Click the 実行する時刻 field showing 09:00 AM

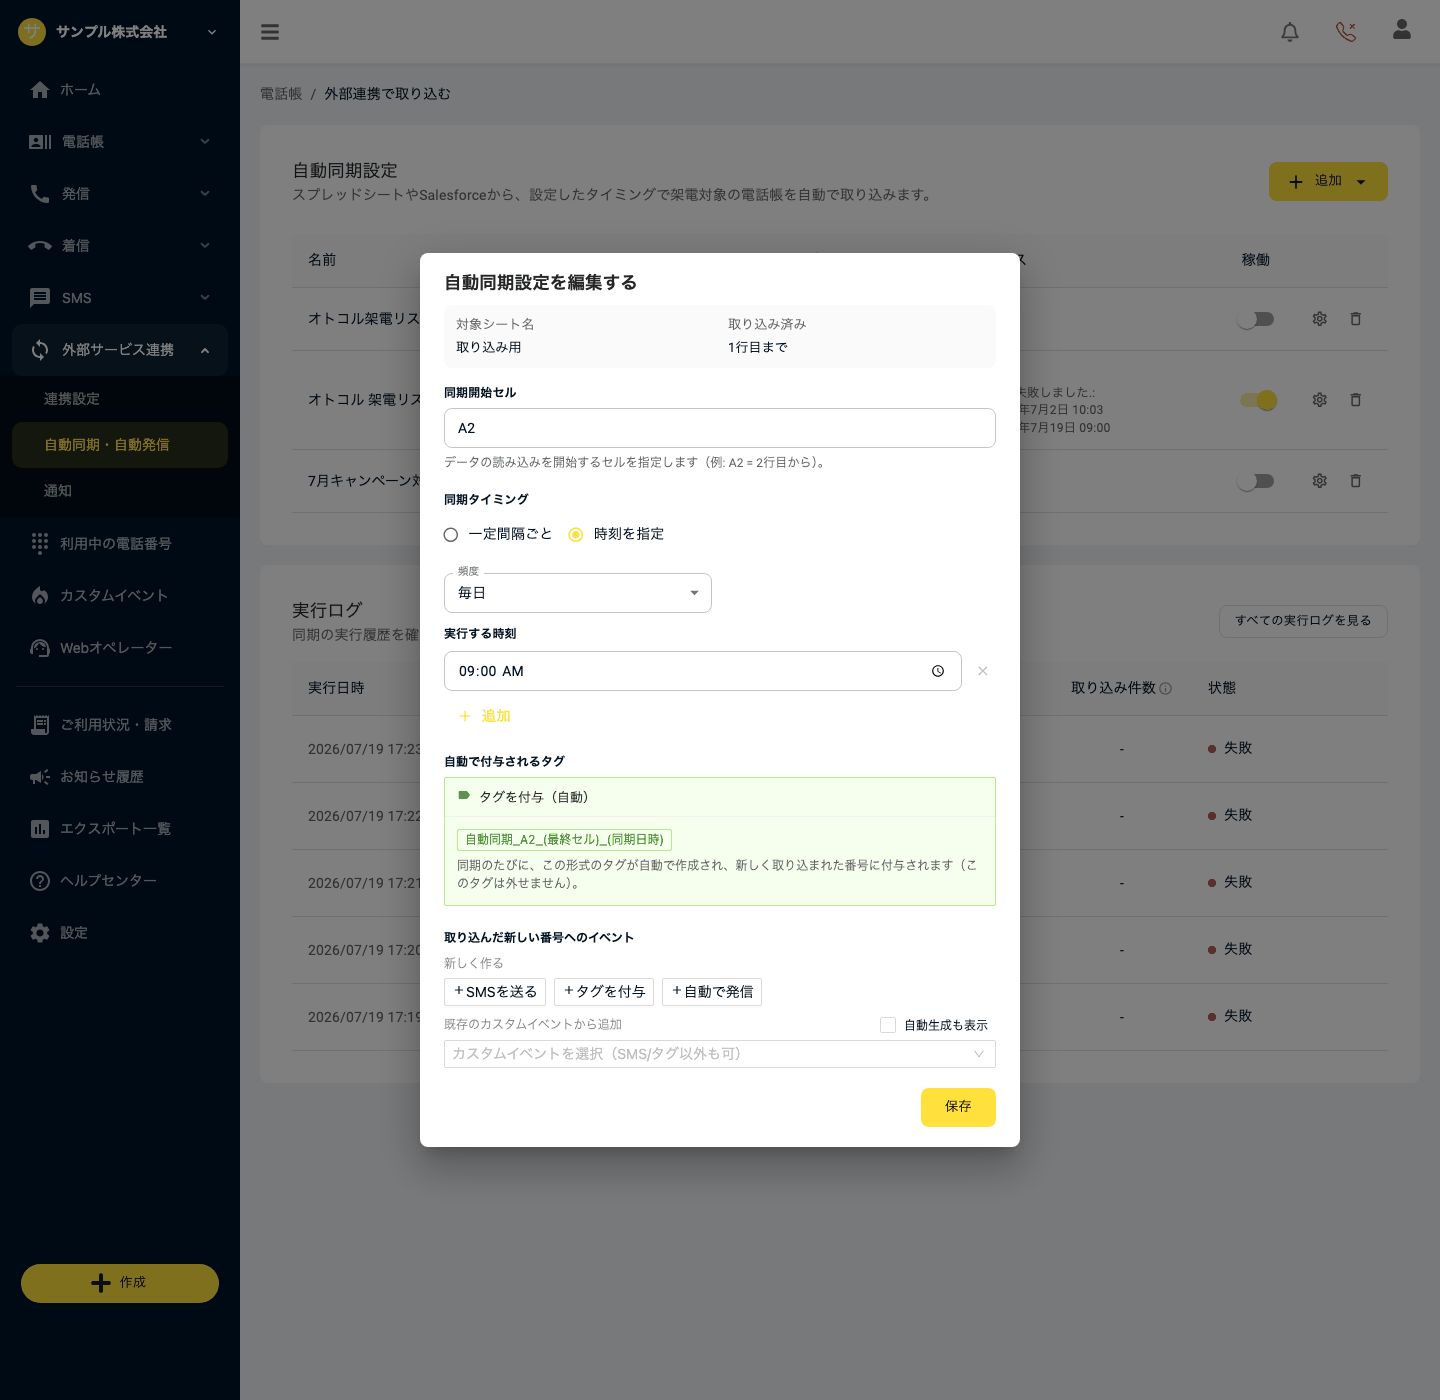point(703,671)
